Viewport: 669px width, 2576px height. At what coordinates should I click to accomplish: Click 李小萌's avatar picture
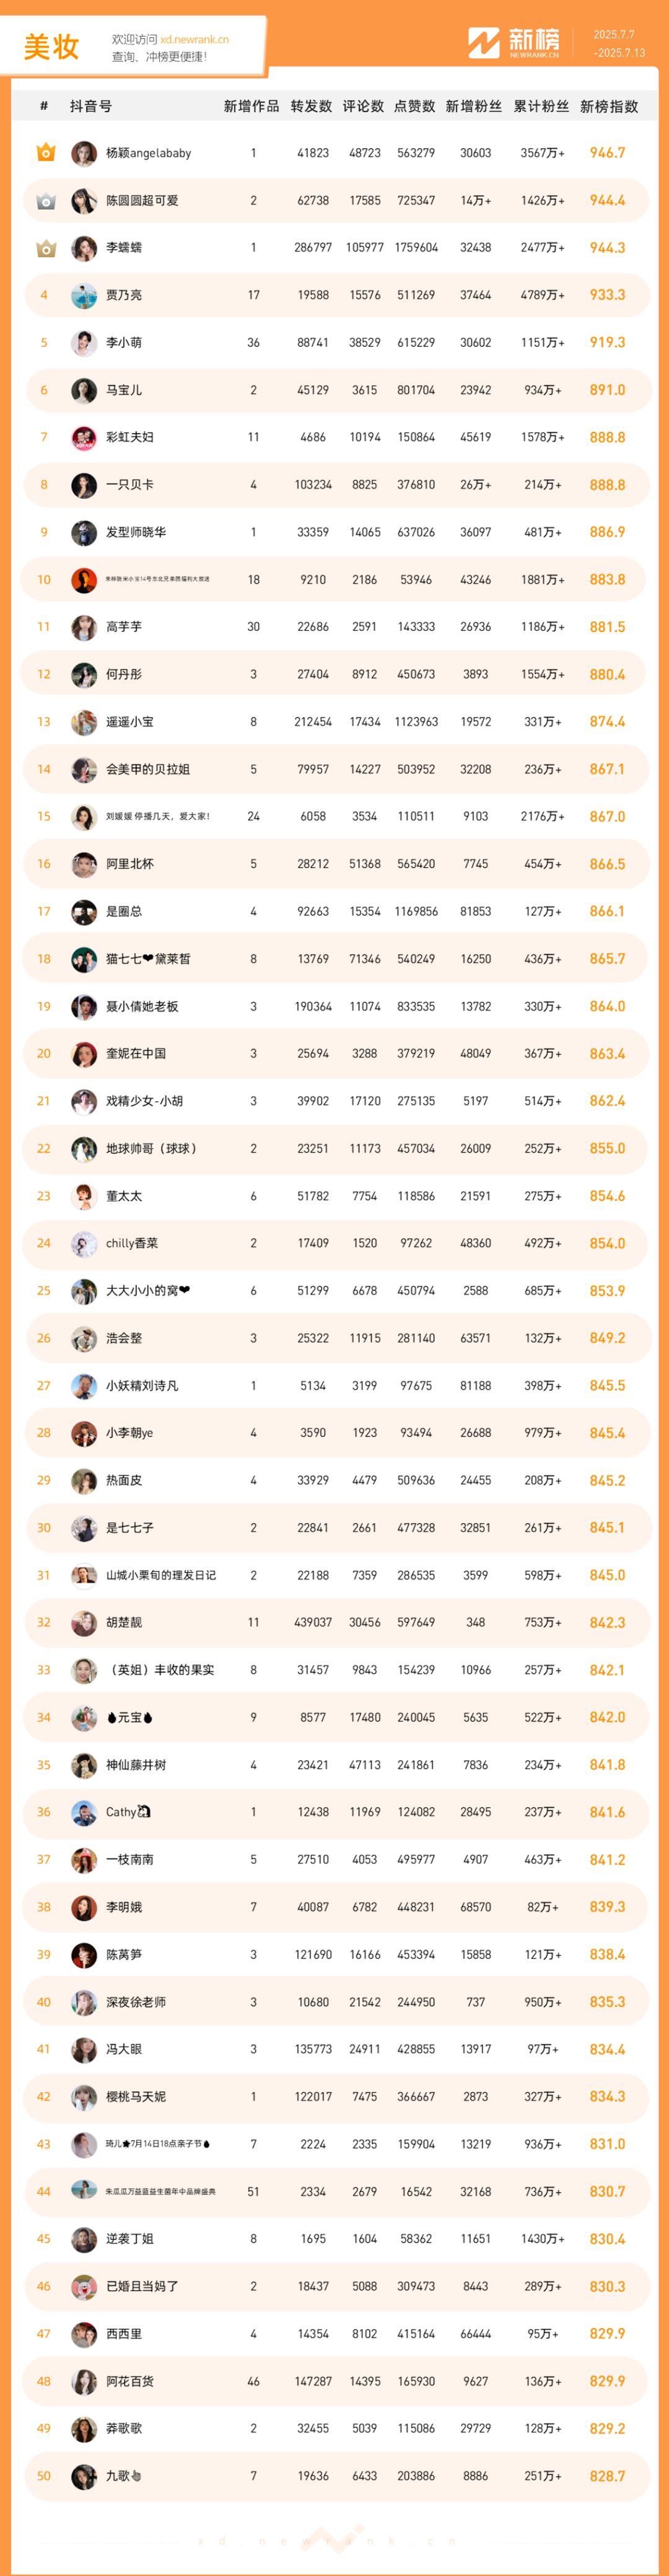(x=84, y=343)
